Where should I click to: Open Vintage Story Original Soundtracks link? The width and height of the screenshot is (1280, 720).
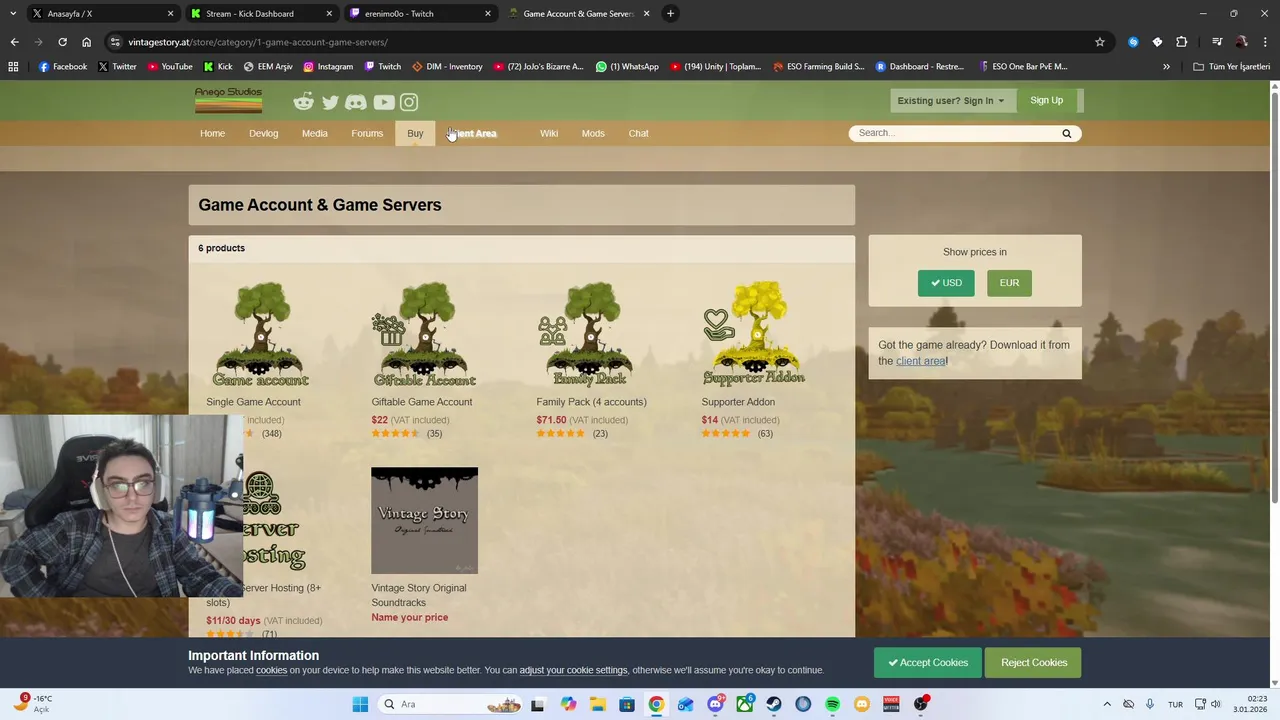(x=419, y=595)
